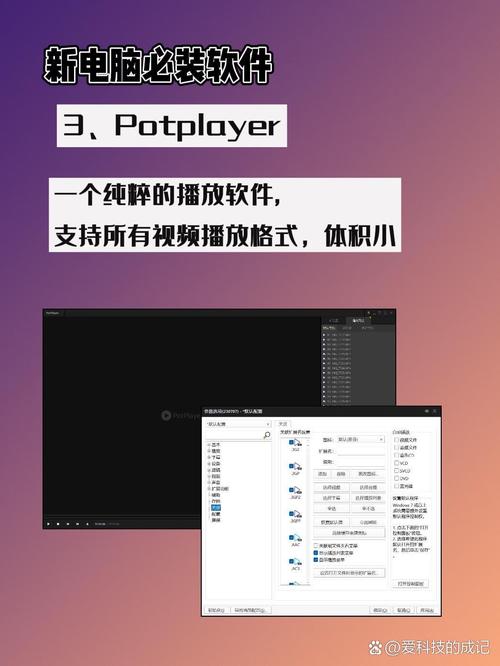Click the 确定(O) button in preferences
This screenshot has width=500, height=666.
point(380,610)
